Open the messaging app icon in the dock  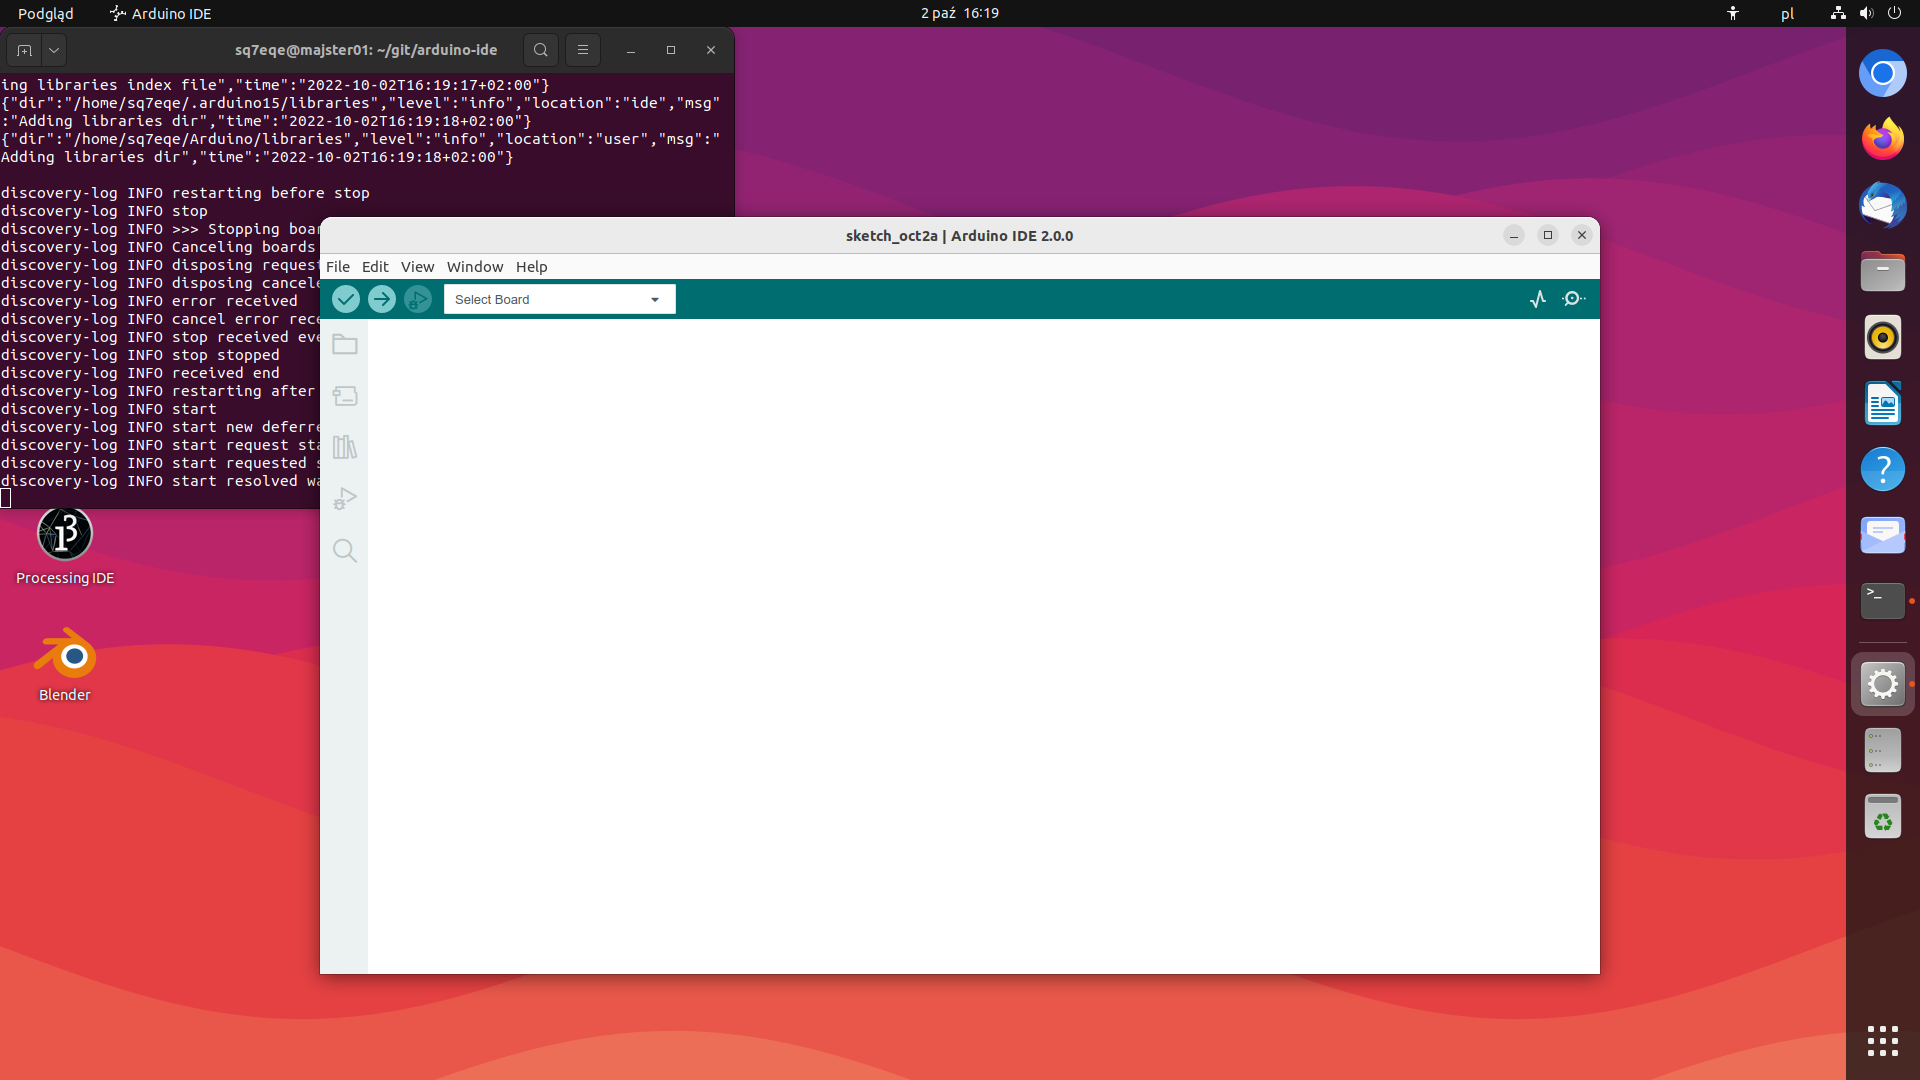click(x=1883, y=535)
